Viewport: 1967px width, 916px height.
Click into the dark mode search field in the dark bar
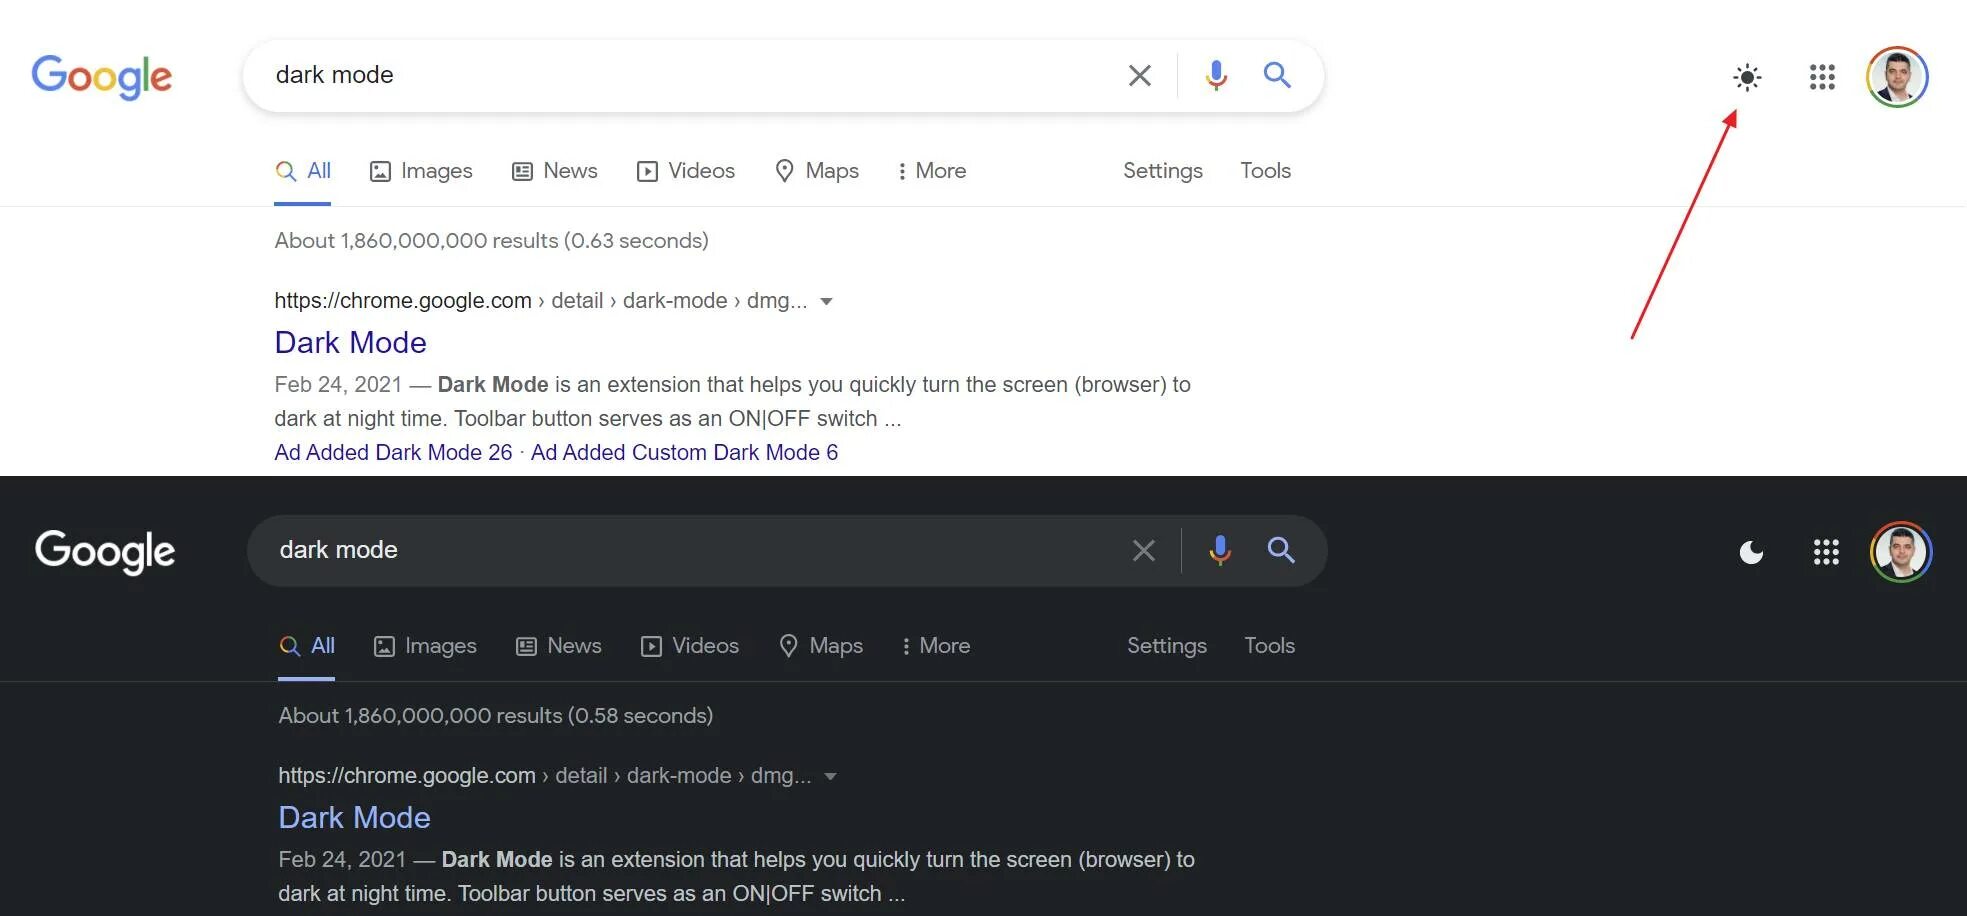[x=688, y=550]
